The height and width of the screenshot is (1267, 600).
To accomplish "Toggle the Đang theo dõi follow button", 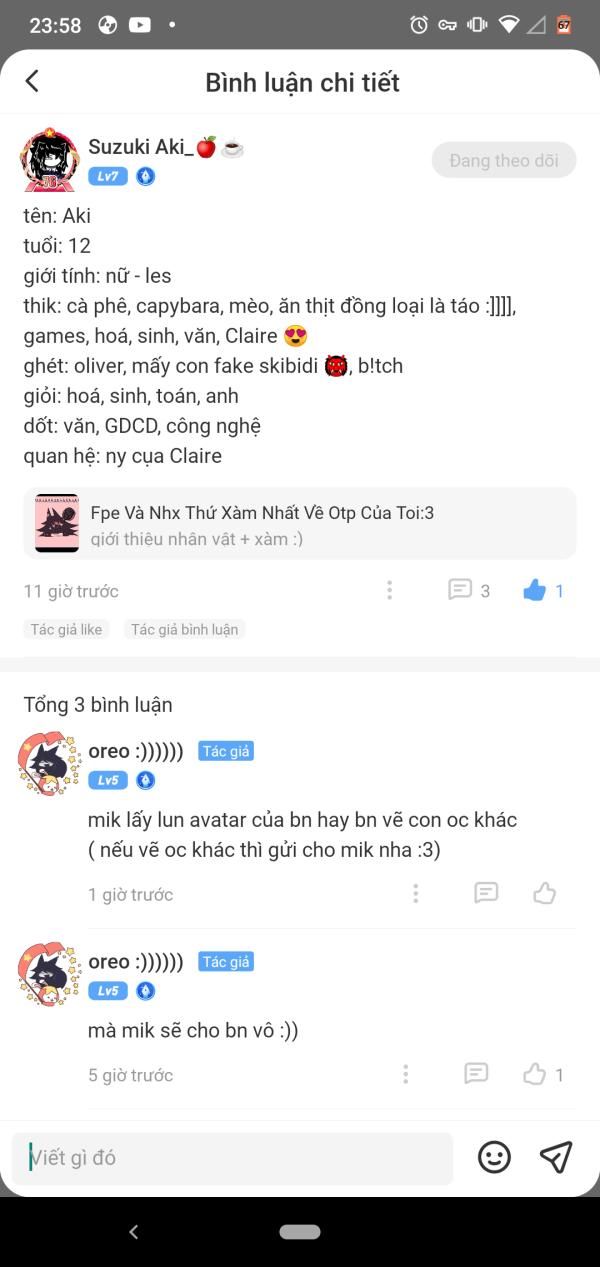I will (504, 160).
